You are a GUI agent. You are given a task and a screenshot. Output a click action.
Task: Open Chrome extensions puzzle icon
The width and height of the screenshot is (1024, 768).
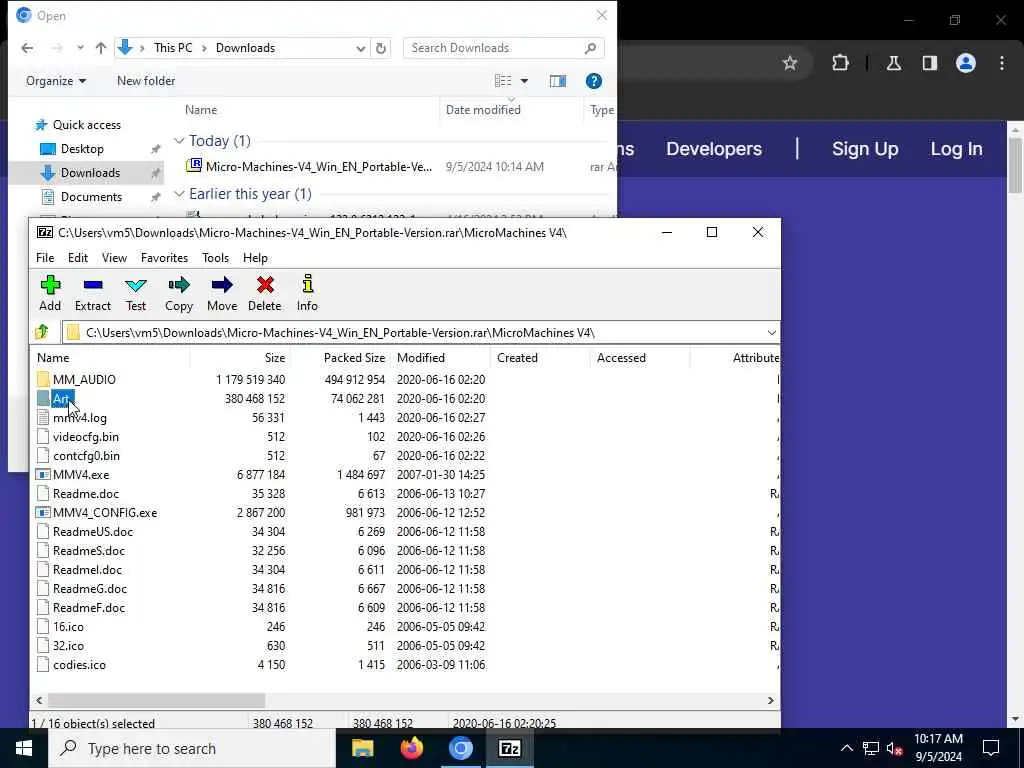coord(840,63)
